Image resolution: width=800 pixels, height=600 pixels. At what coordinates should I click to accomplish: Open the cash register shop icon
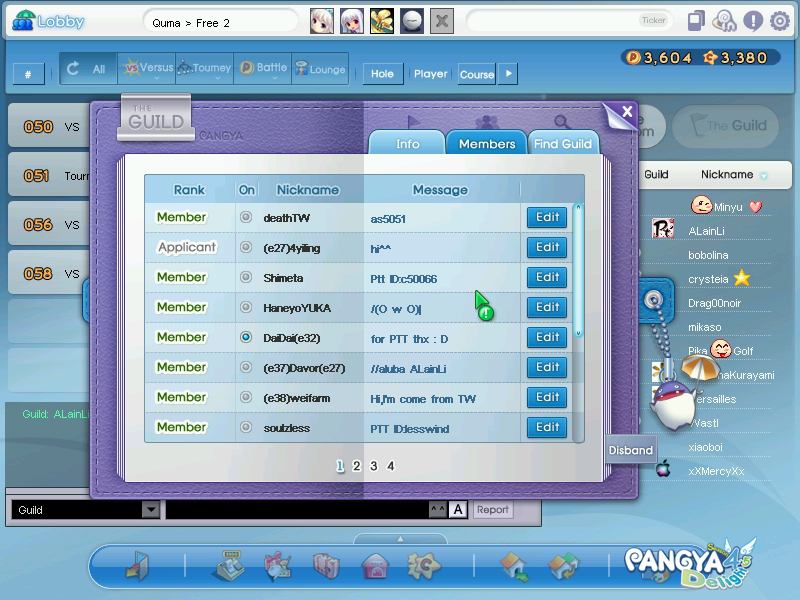point(228,565)
